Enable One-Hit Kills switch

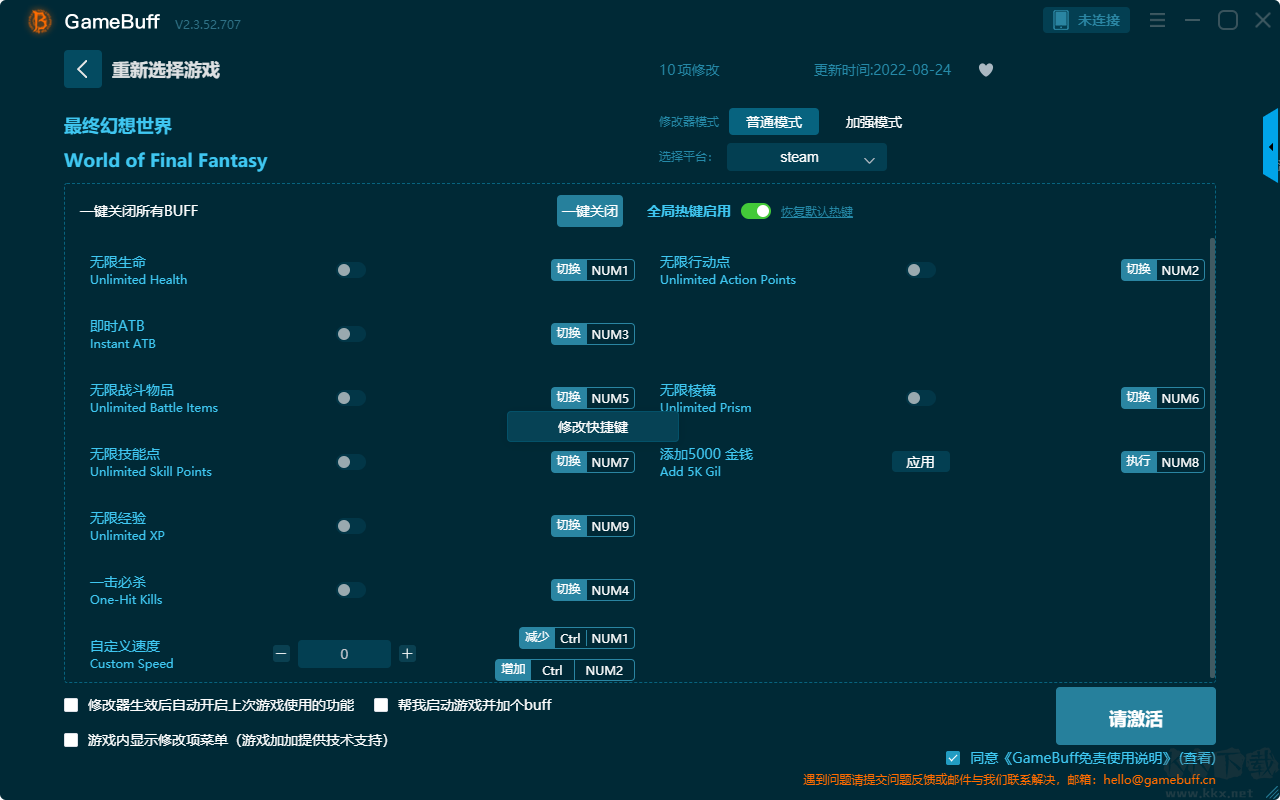click(351, 590)
